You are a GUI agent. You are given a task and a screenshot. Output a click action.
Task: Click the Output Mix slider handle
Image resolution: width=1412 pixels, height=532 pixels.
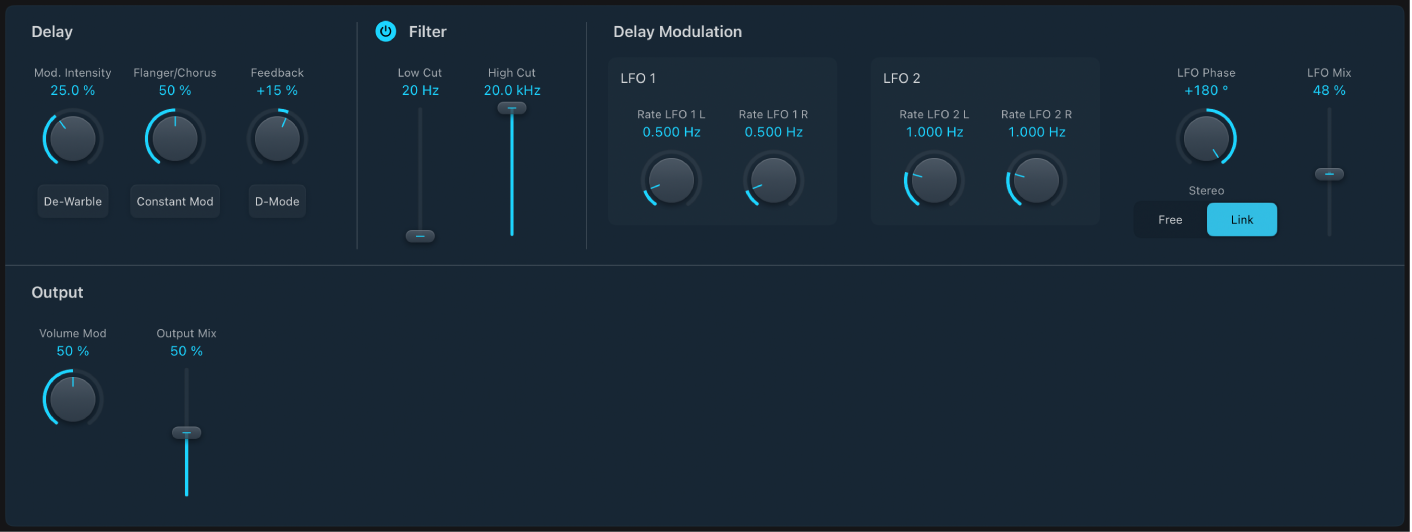(x=186, y=433)
